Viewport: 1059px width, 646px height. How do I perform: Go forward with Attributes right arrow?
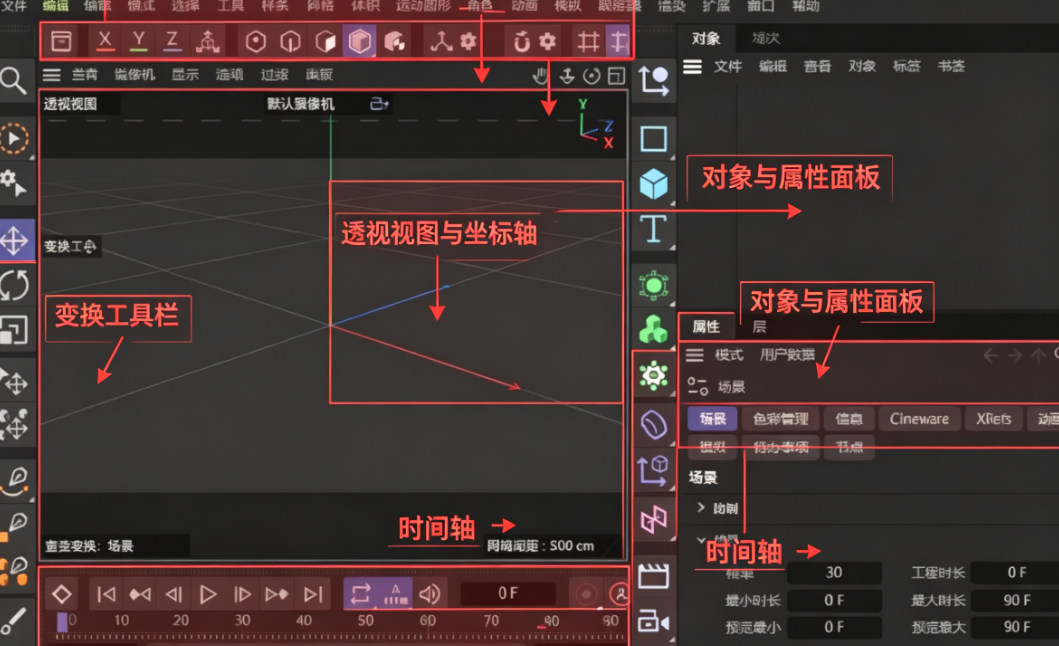click(x=1014, y=355)
